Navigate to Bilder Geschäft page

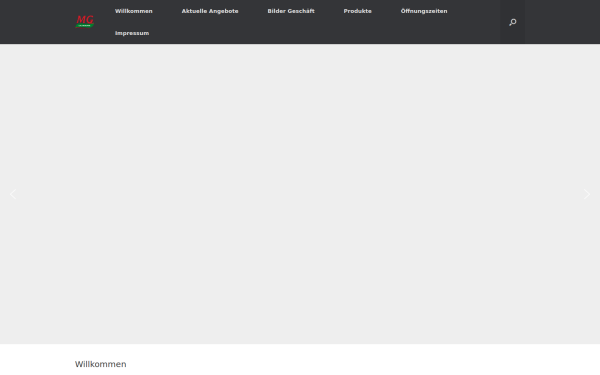pos(291,11)
